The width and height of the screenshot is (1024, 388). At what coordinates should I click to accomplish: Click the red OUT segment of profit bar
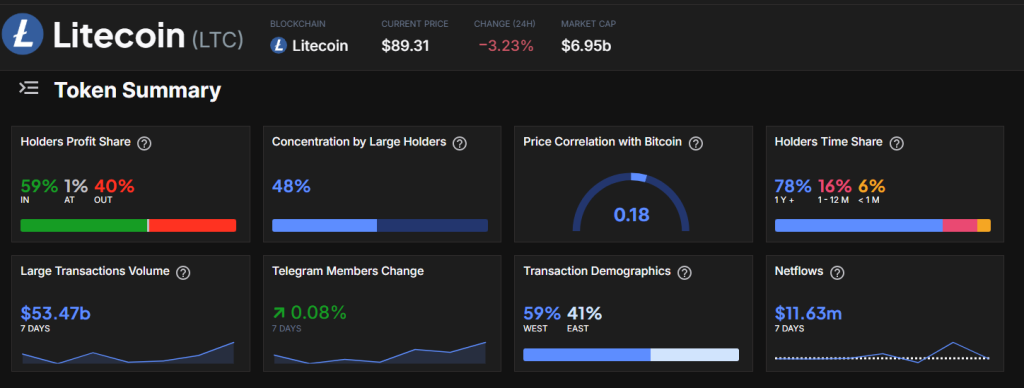[x=193, y=225]
